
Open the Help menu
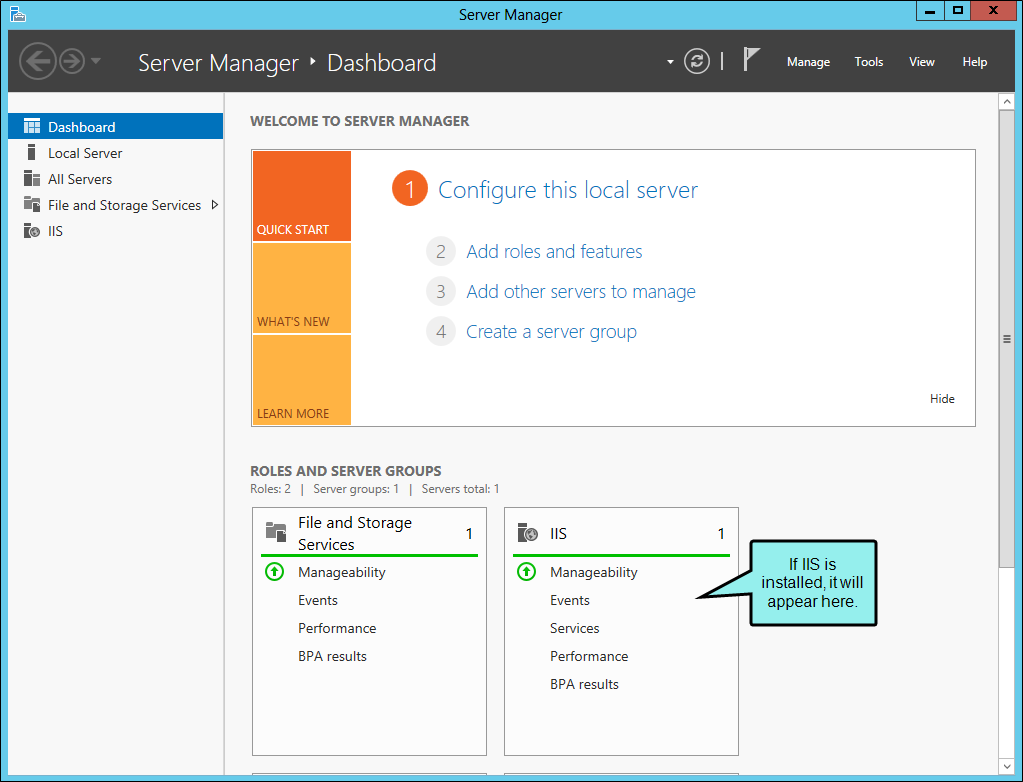coord(975,62)
